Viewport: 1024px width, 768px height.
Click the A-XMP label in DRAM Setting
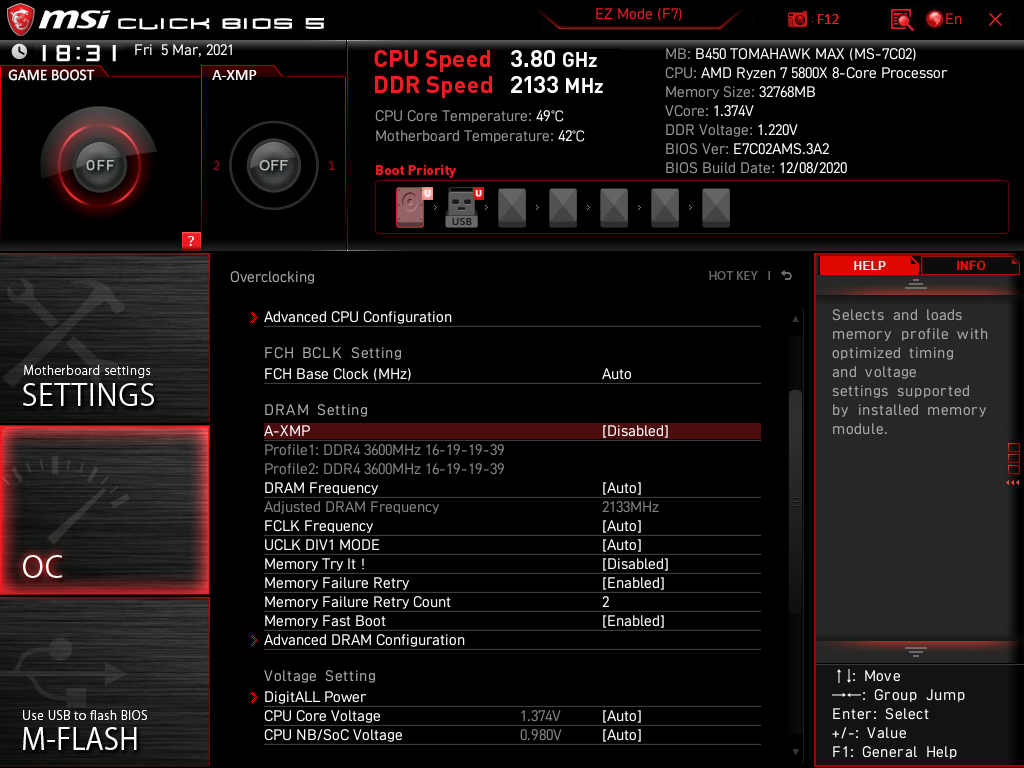[287, 431]
